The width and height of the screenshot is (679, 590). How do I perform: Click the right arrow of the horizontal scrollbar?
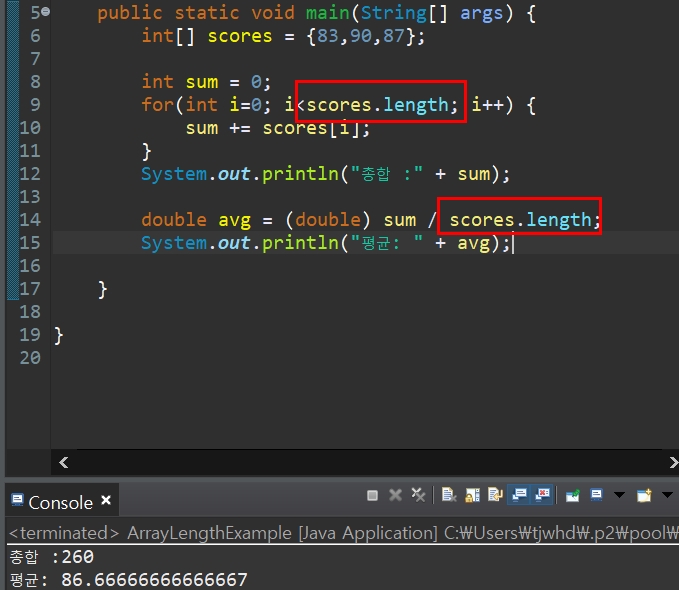[x=674, y=463]
